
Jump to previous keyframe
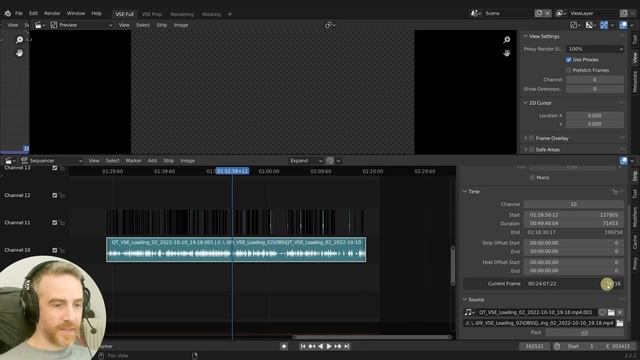(311, 346)
